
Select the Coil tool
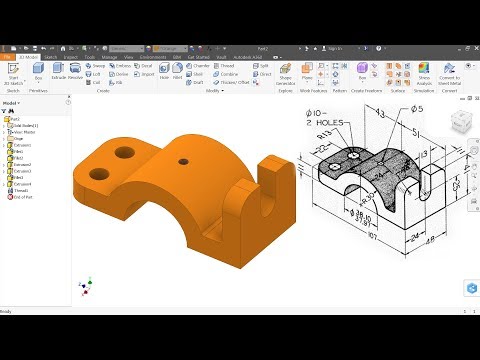click(93, 82)
